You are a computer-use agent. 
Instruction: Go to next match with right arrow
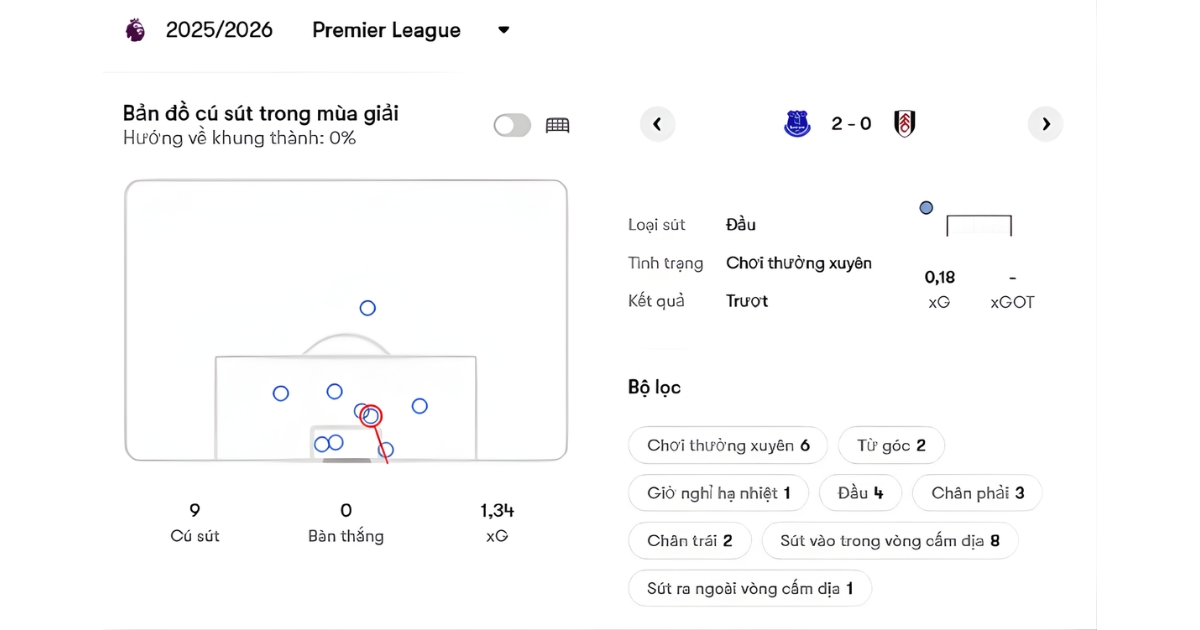coord(1045,124)
